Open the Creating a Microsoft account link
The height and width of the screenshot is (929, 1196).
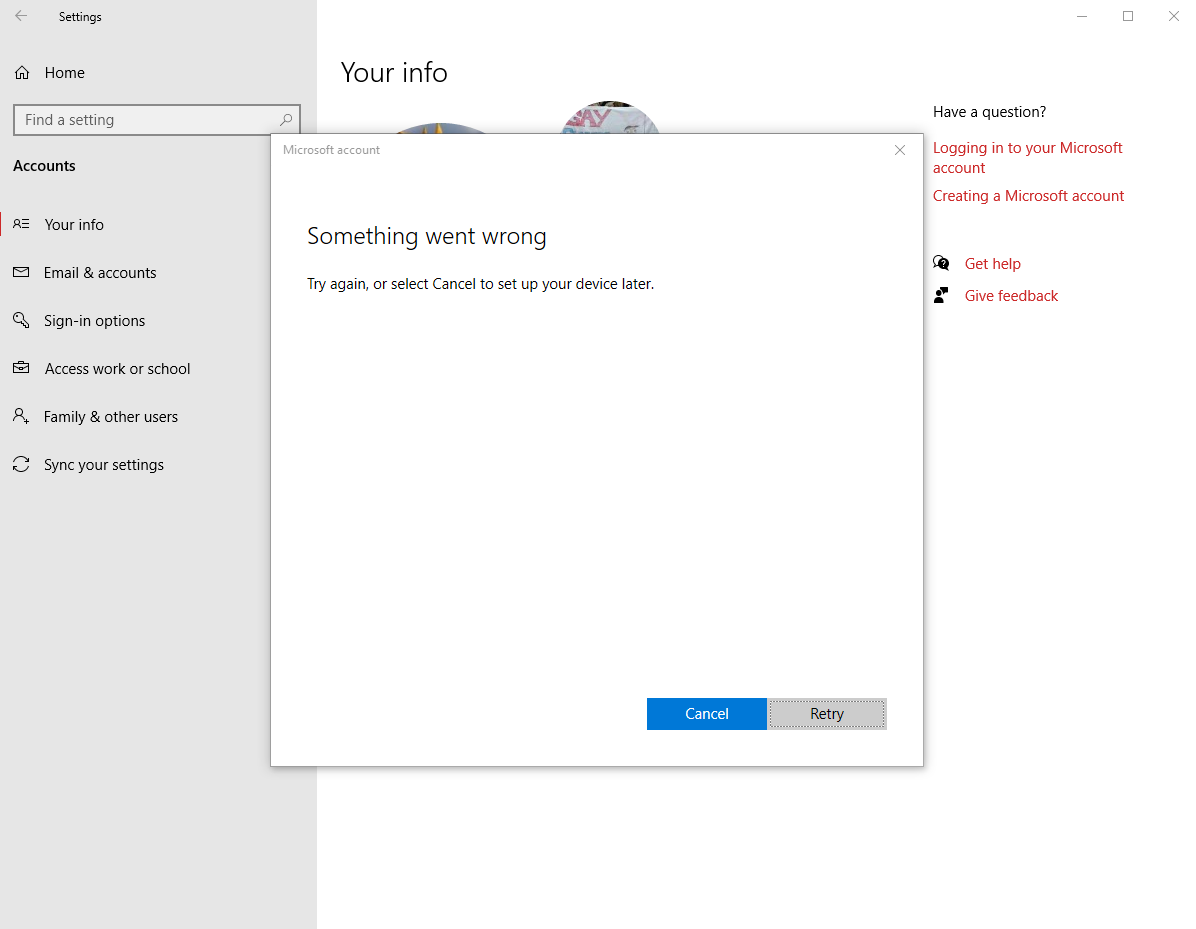tap(1028, 195)
